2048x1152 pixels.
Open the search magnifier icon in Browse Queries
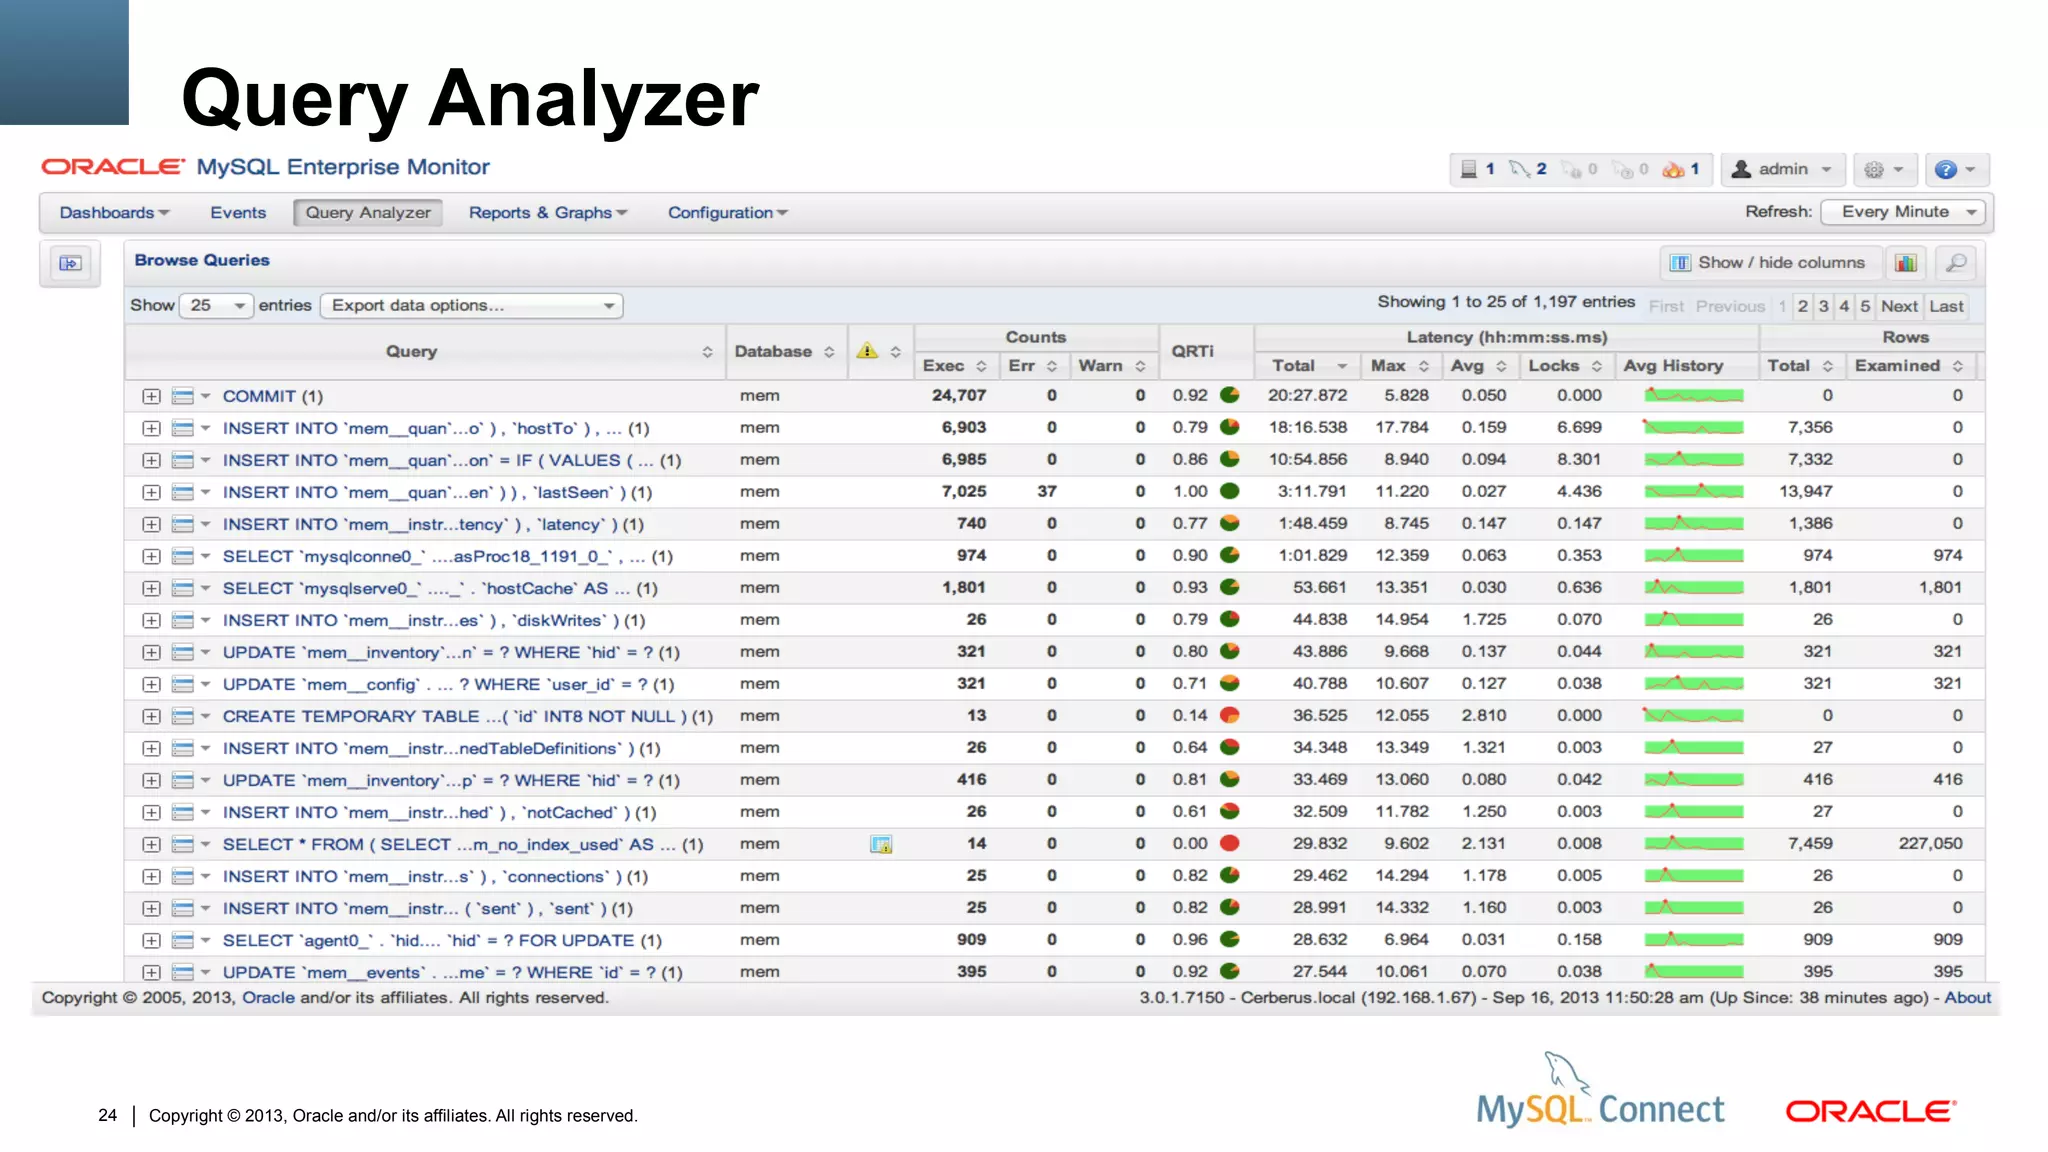click(x=1956, y=263)
